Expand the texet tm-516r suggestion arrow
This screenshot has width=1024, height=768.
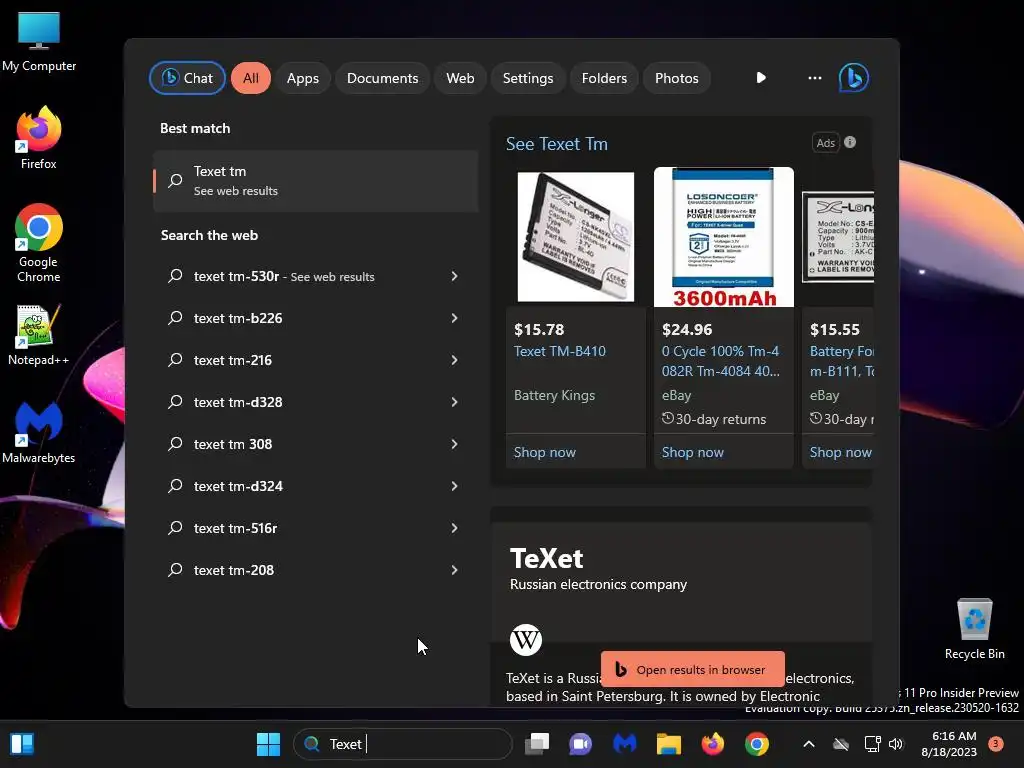click(x=455, y=528)
